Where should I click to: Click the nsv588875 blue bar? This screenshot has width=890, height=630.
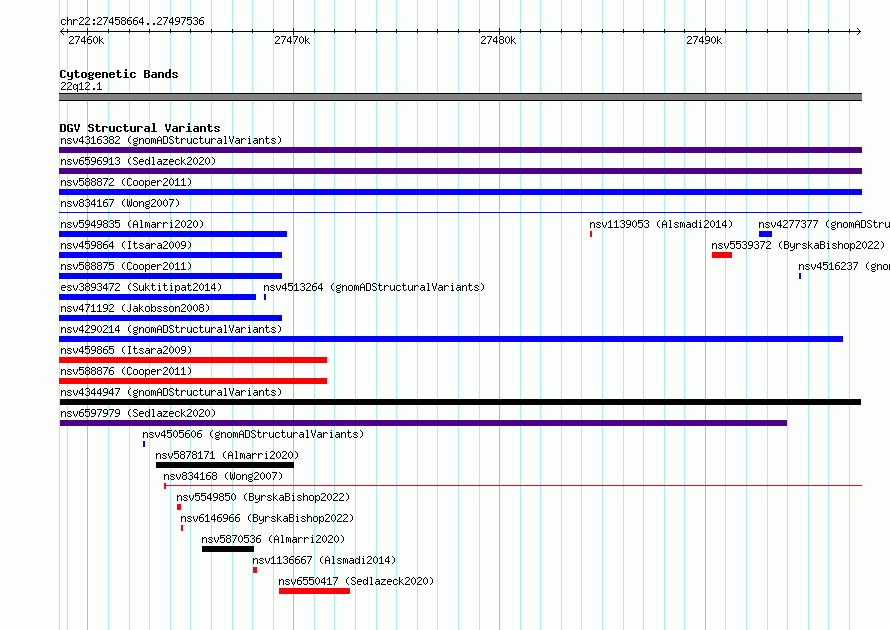(x=170, y=276)
